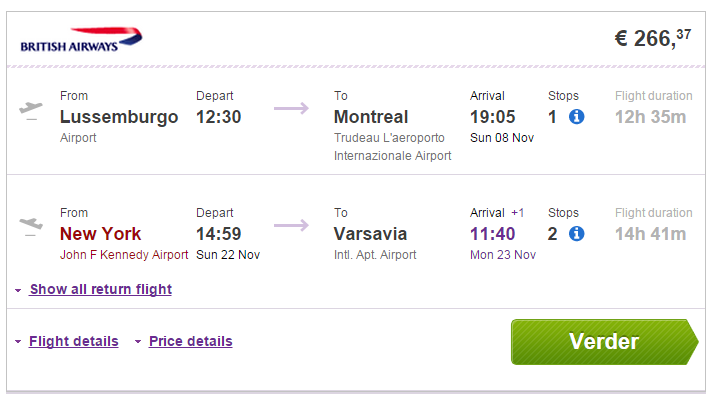Viewport: 722px width, 398px height.
Task: Click the return airplane icon near New York
Action: [31, 227]
